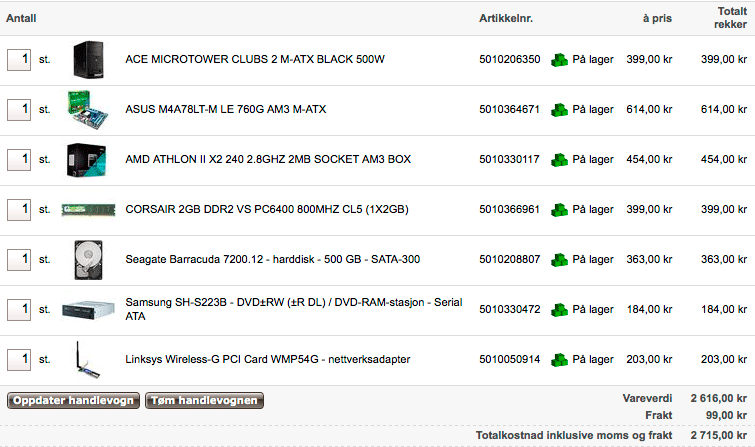
Task: Open the ASUS motherboard product image
Action: [88, 110]
